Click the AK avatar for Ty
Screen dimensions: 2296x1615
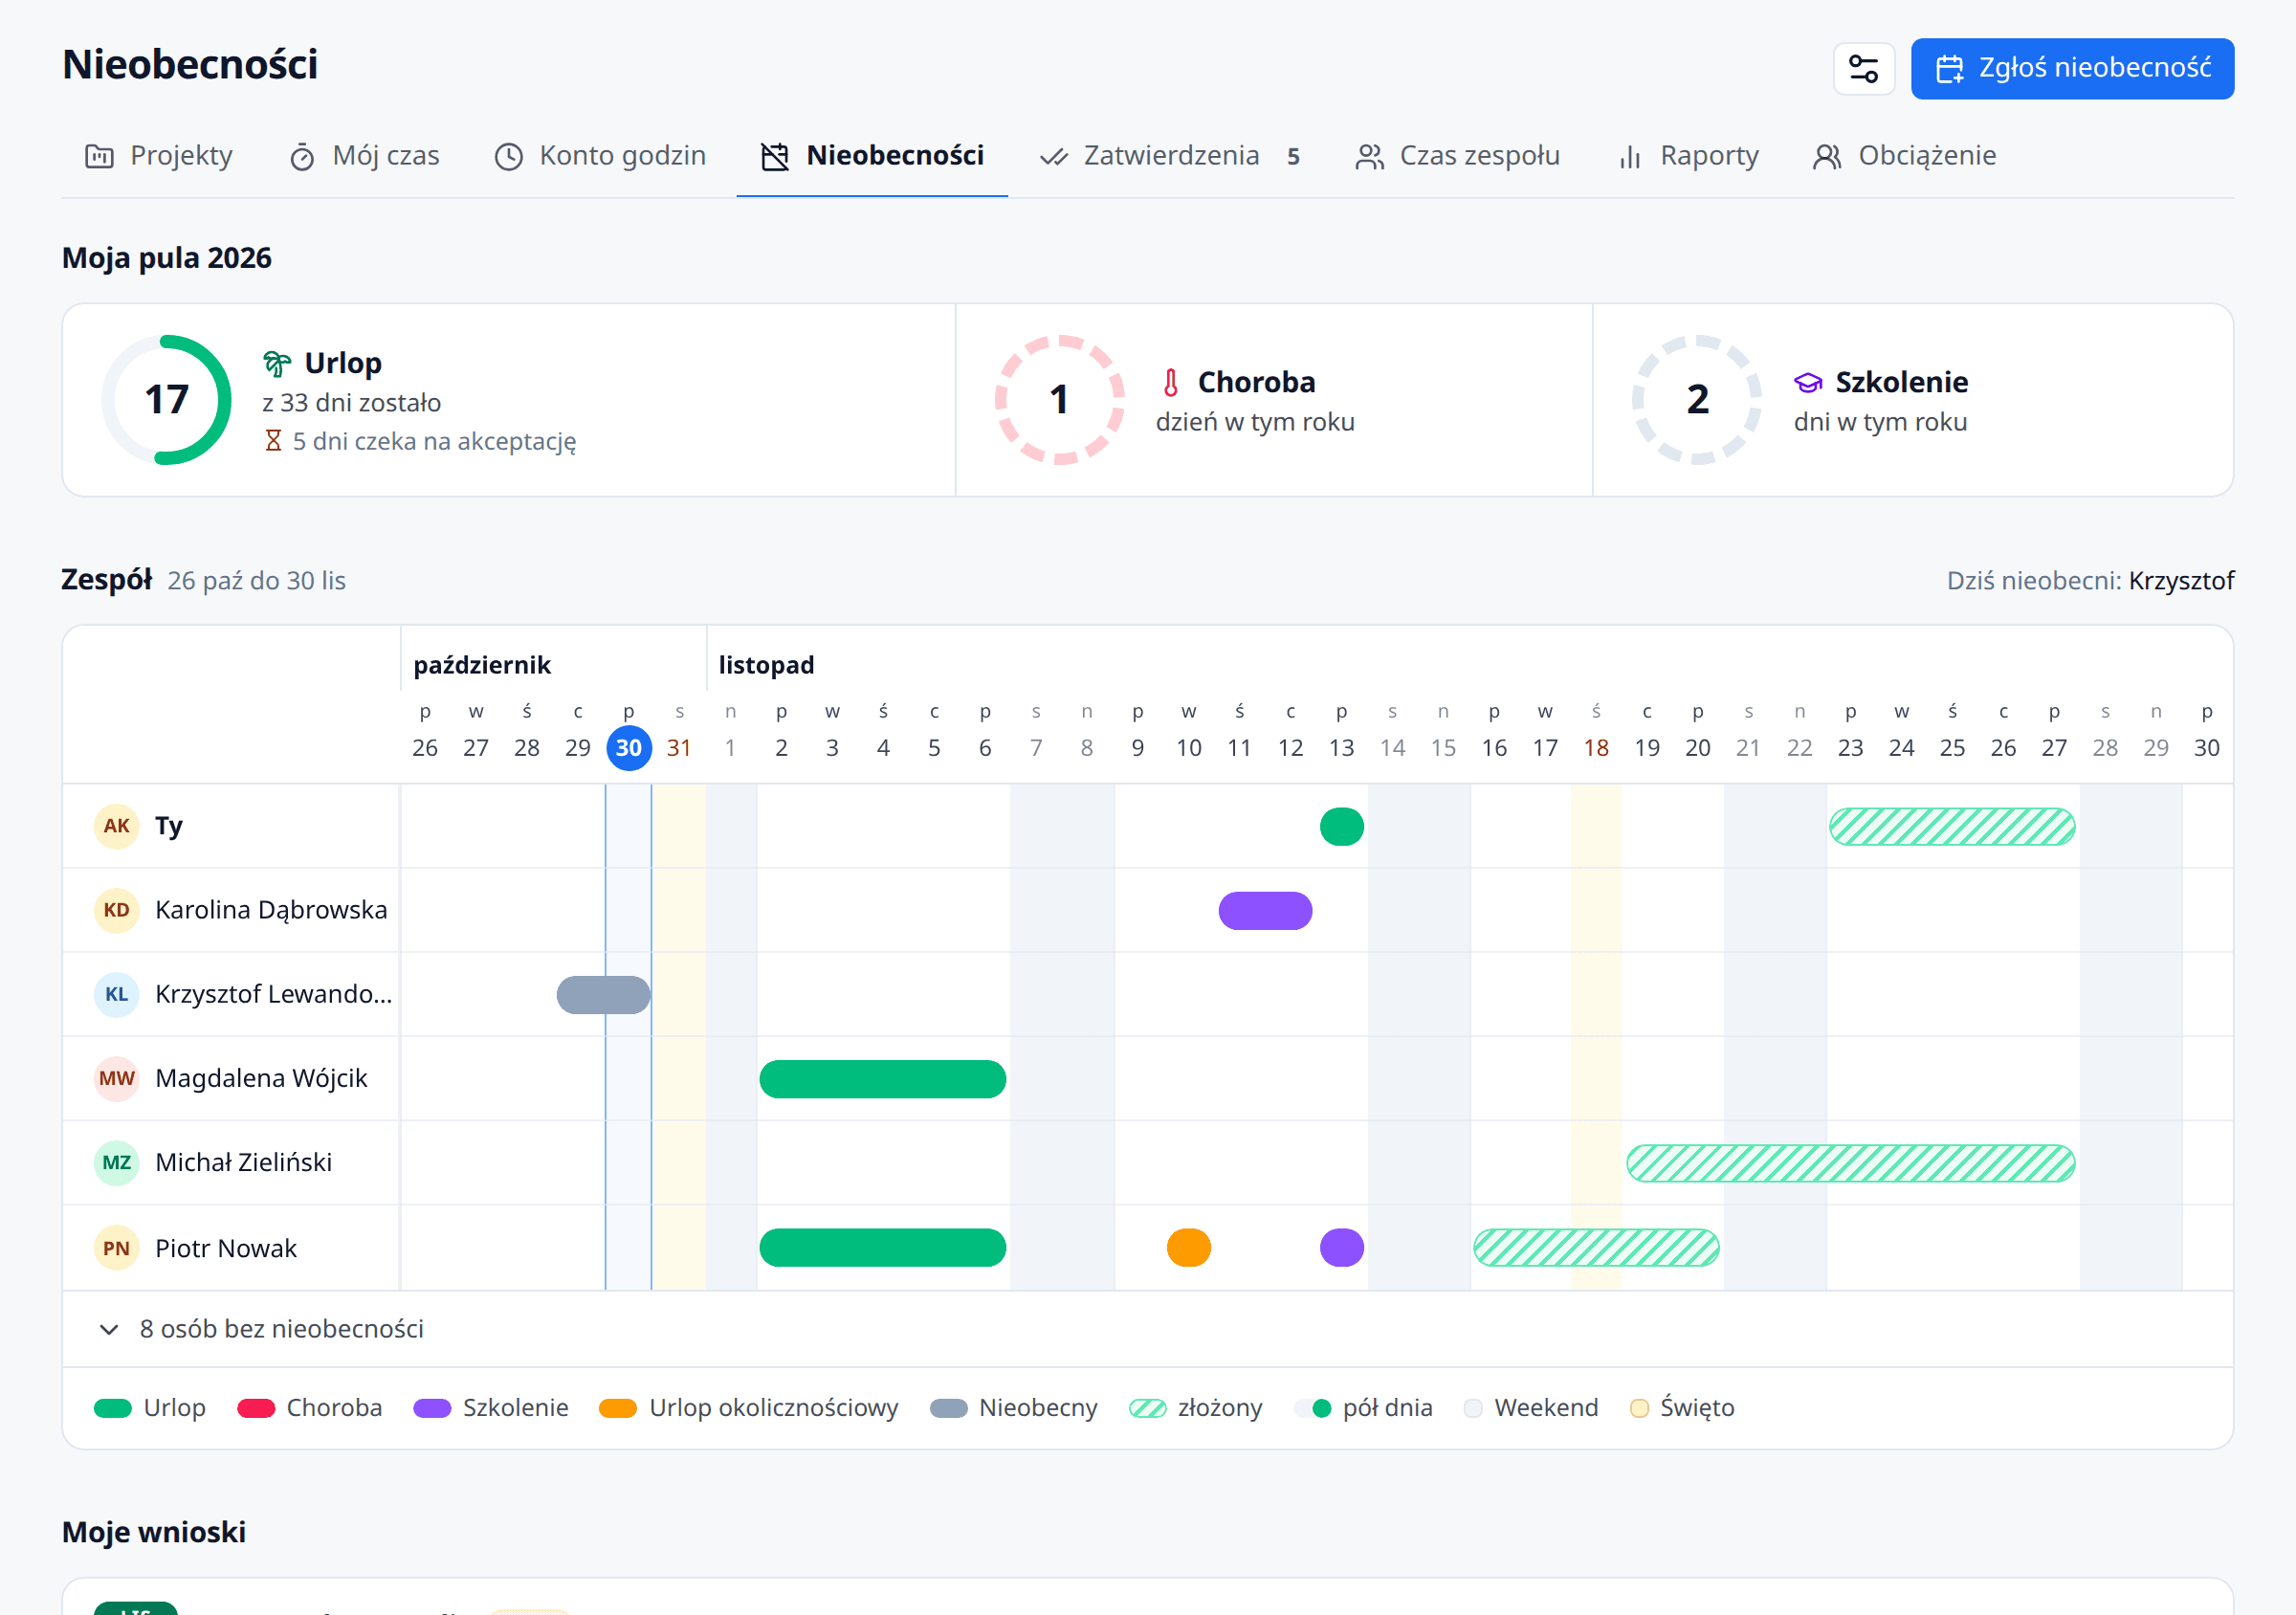116,826
